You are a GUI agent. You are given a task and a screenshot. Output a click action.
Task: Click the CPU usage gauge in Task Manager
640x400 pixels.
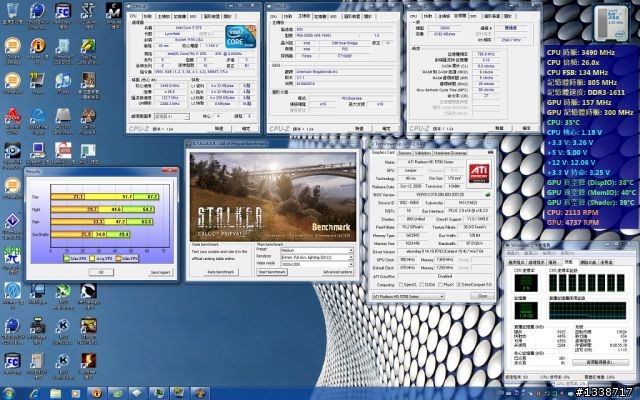[x=526, y=283]
